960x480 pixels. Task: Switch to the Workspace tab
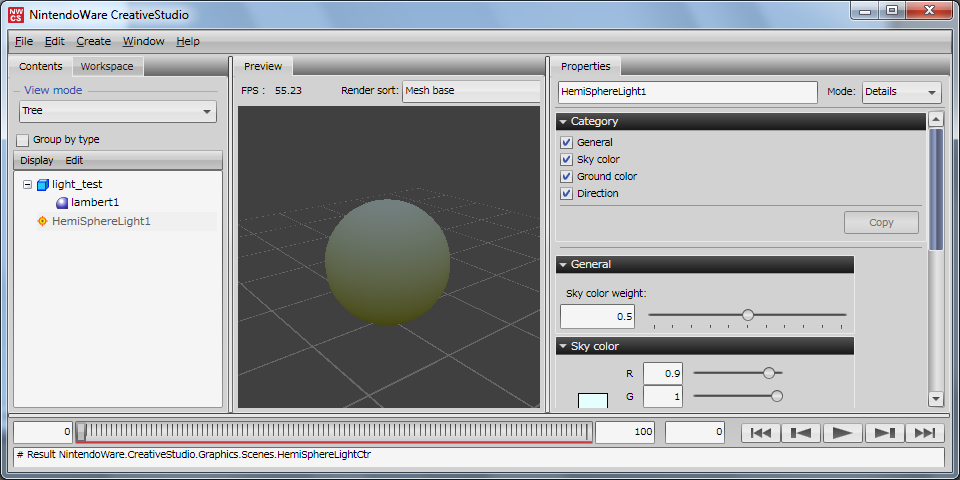(107, 67)
